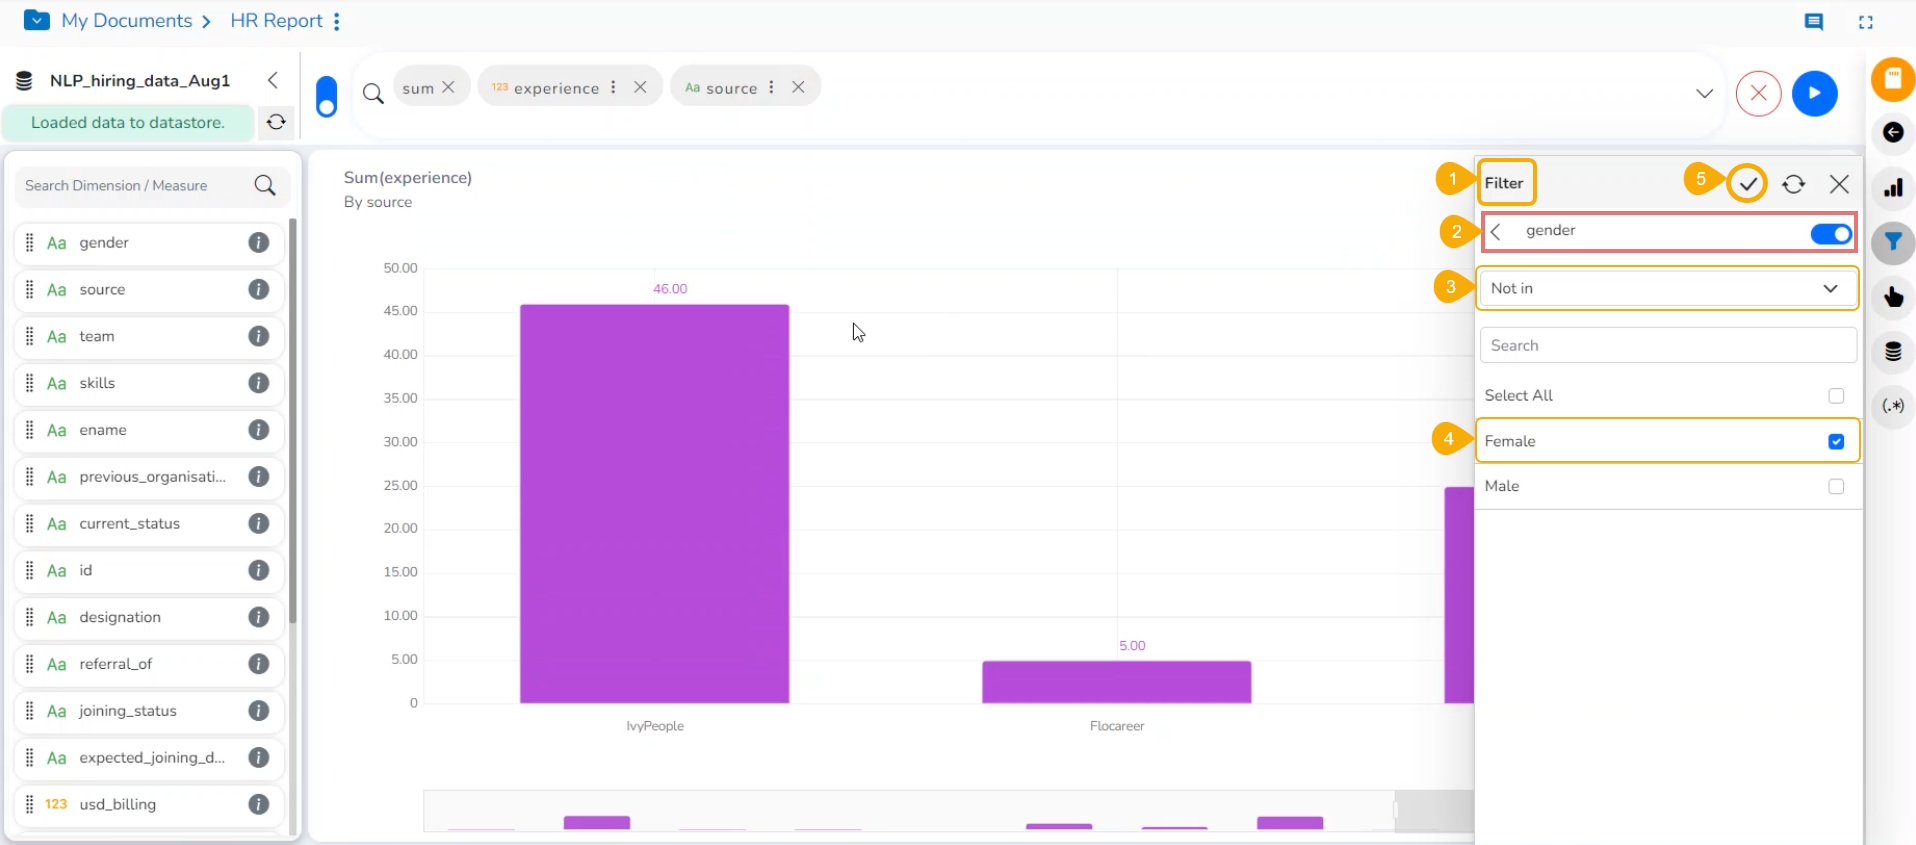Show info for the team field
Screen dimensions: 1916x845
point(259,336)
